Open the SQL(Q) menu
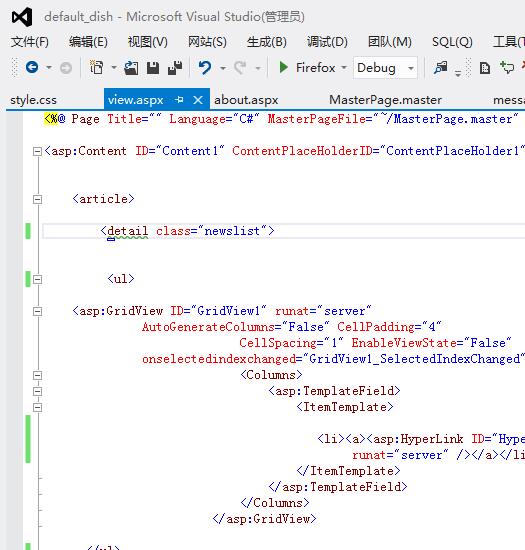The height and width of the screenshot is (550, 525). [452, 42]
